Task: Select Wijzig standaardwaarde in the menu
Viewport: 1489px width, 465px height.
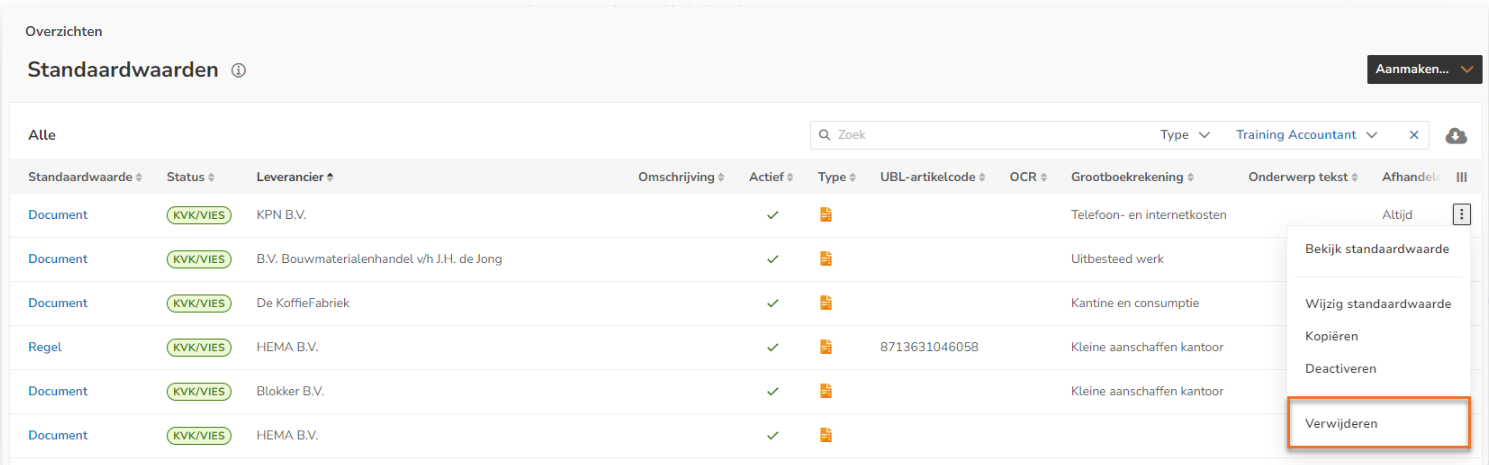Action: click(x=1378, y=304)
